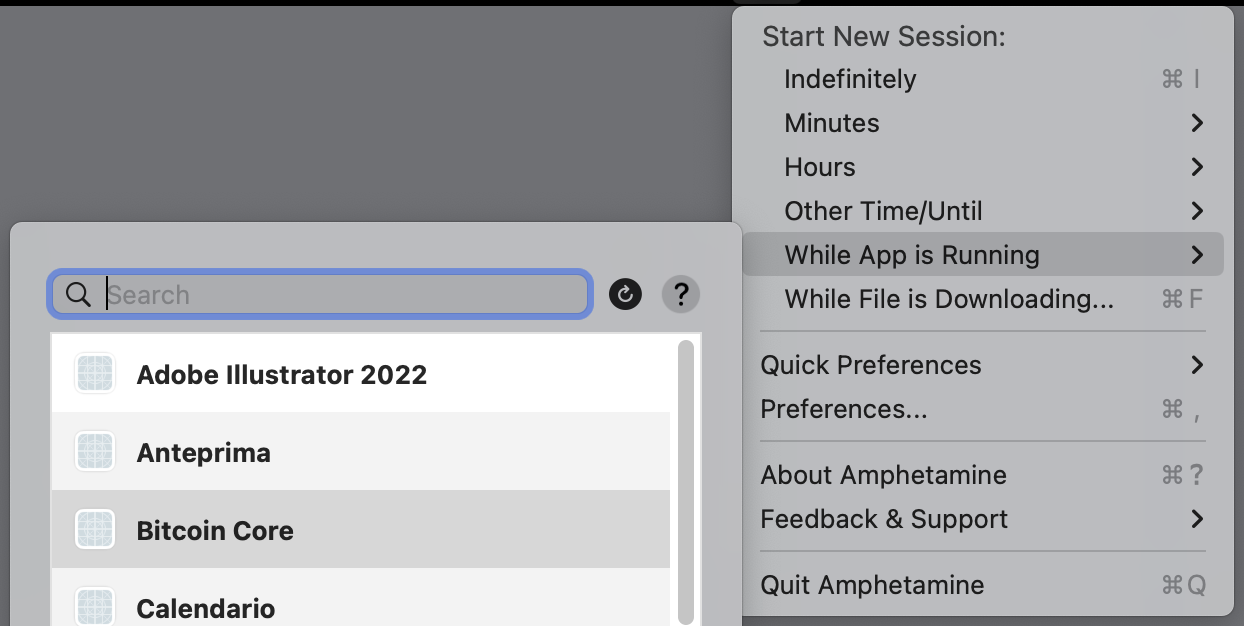The image size is (1244, 626).
Task: Expand the Minutes submenu arrow
Action: coord(1197,123)
